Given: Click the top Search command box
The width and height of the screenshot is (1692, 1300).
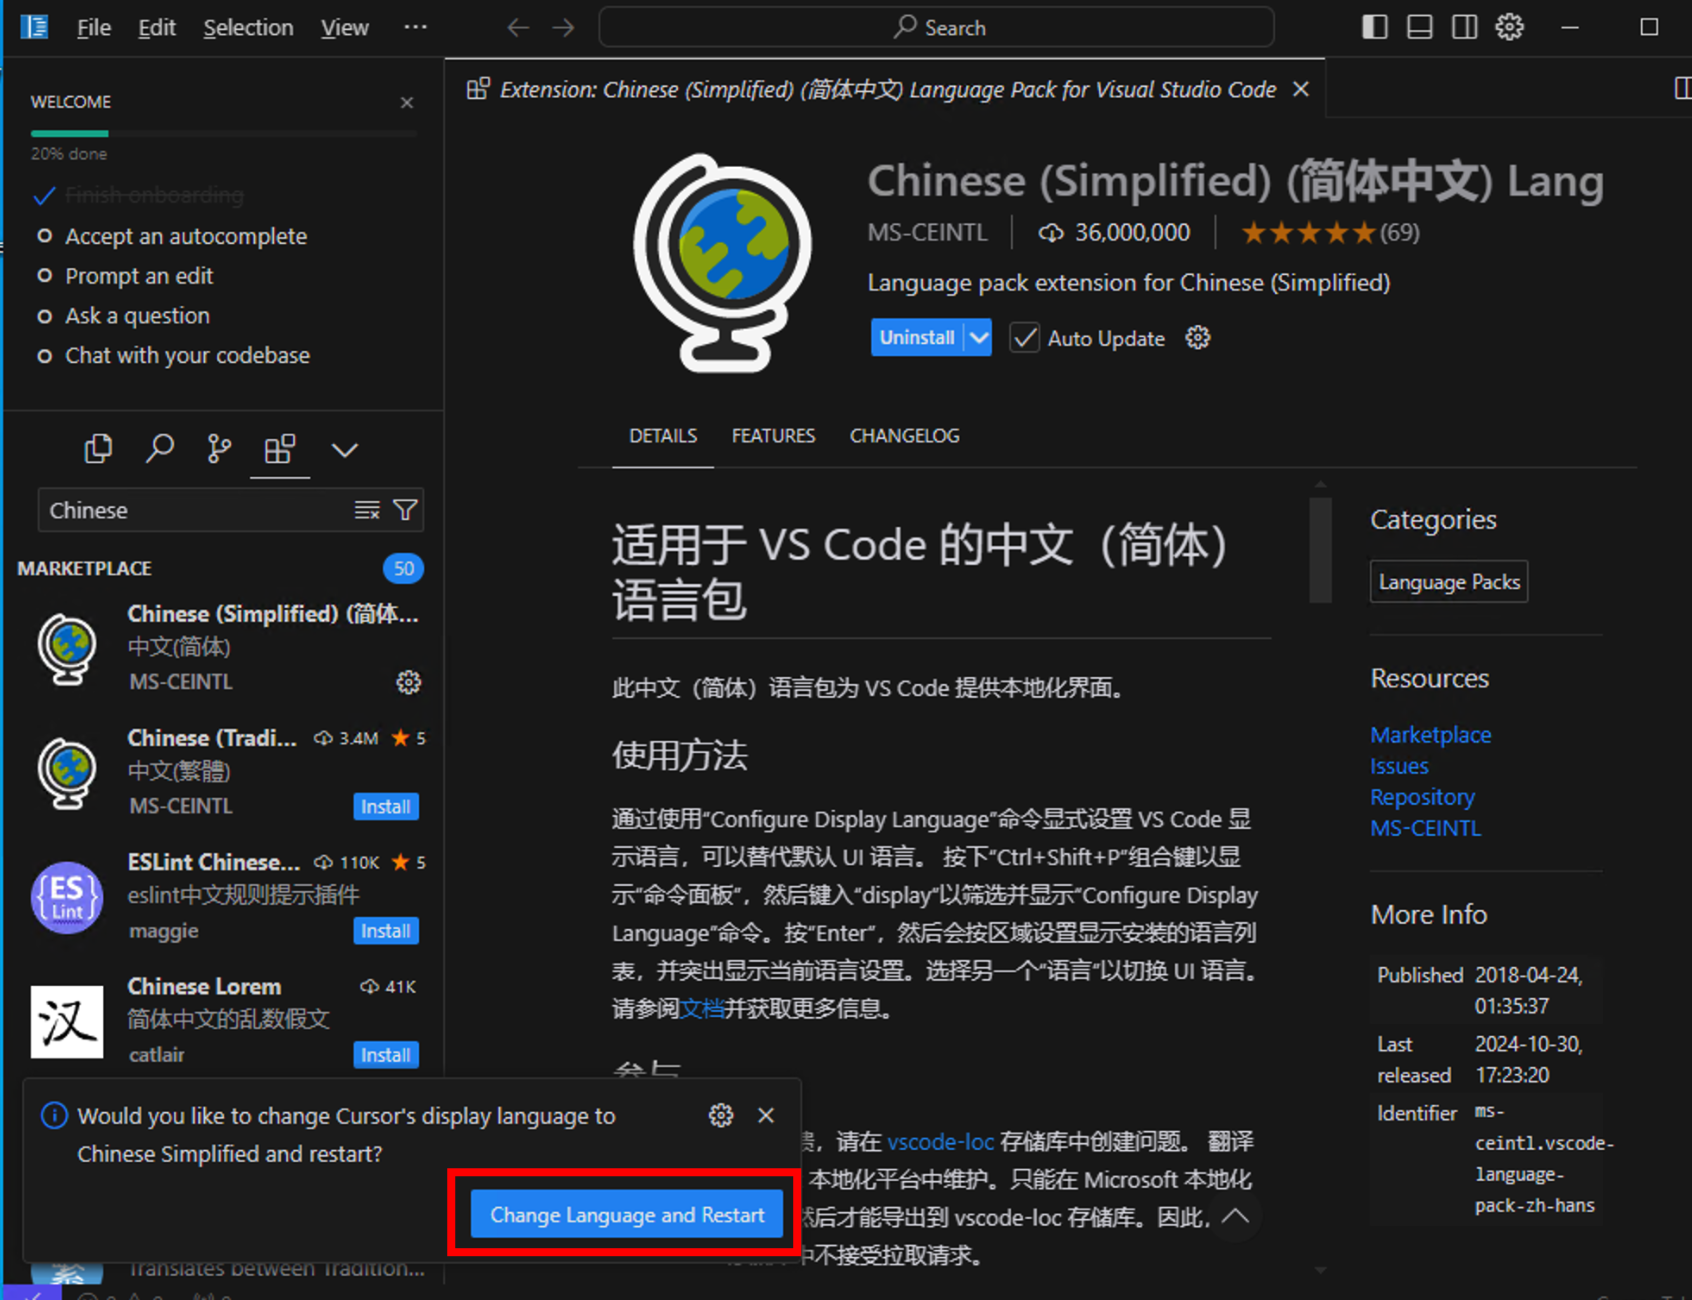Looking at the screenshot, I should tap(936, 28).
